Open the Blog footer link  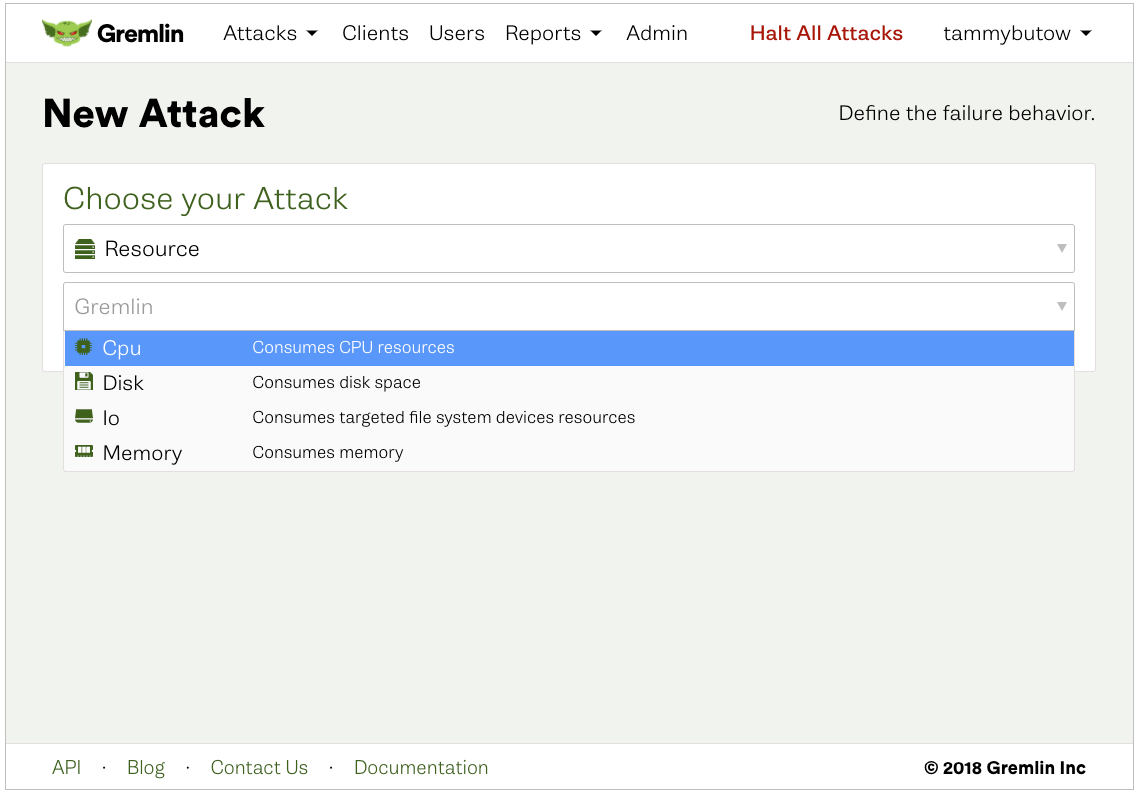point(145,768)
